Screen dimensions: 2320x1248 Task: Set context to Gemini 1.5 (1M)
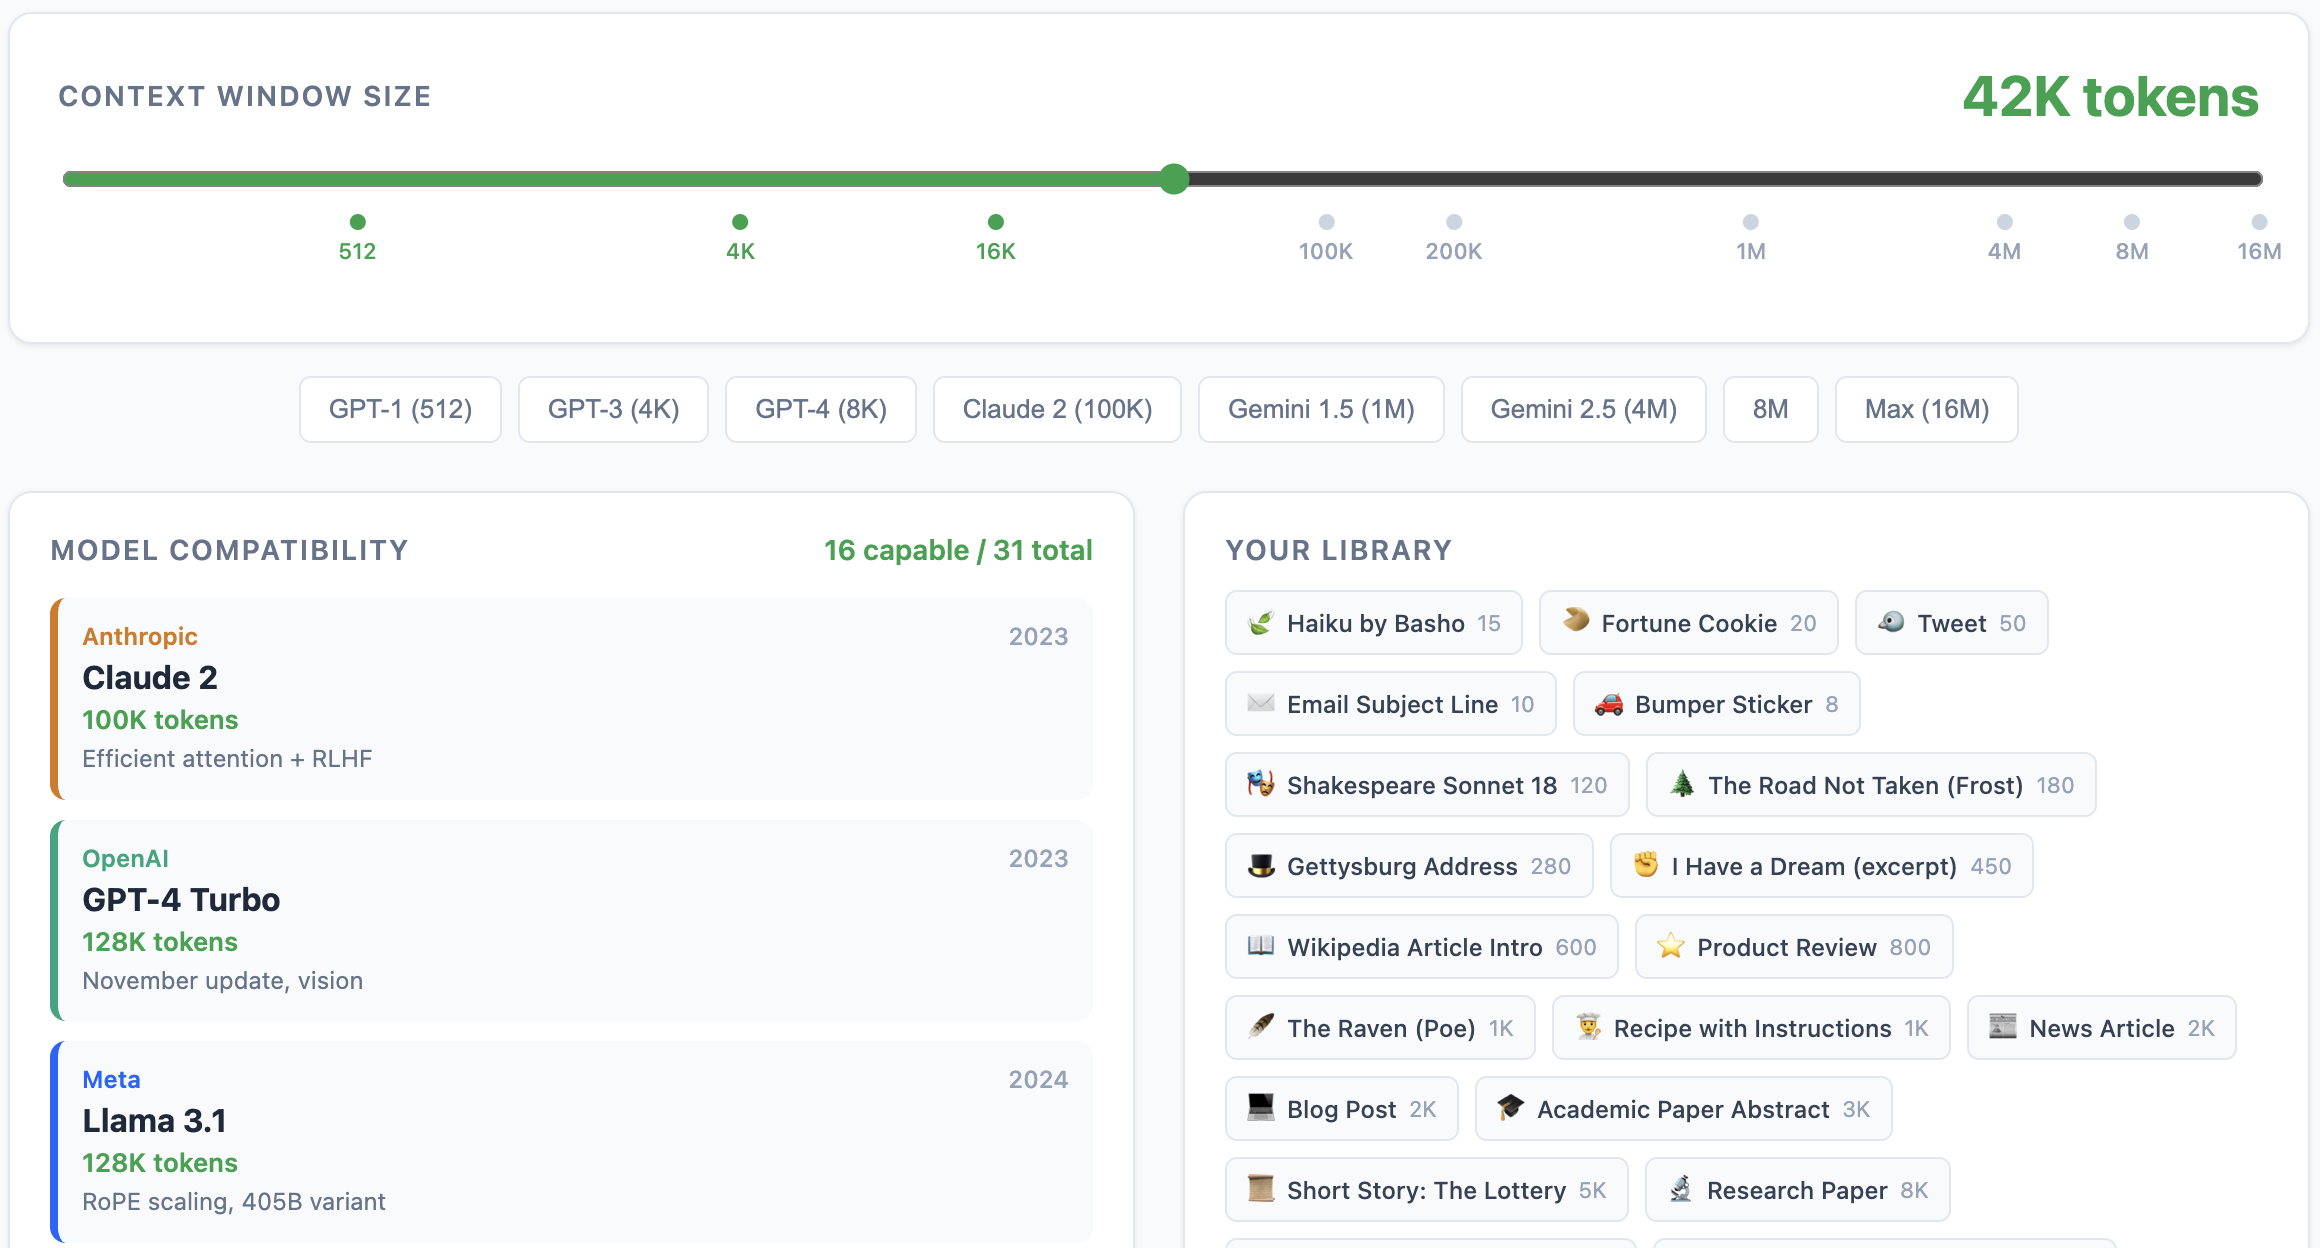coord(1320,409)
